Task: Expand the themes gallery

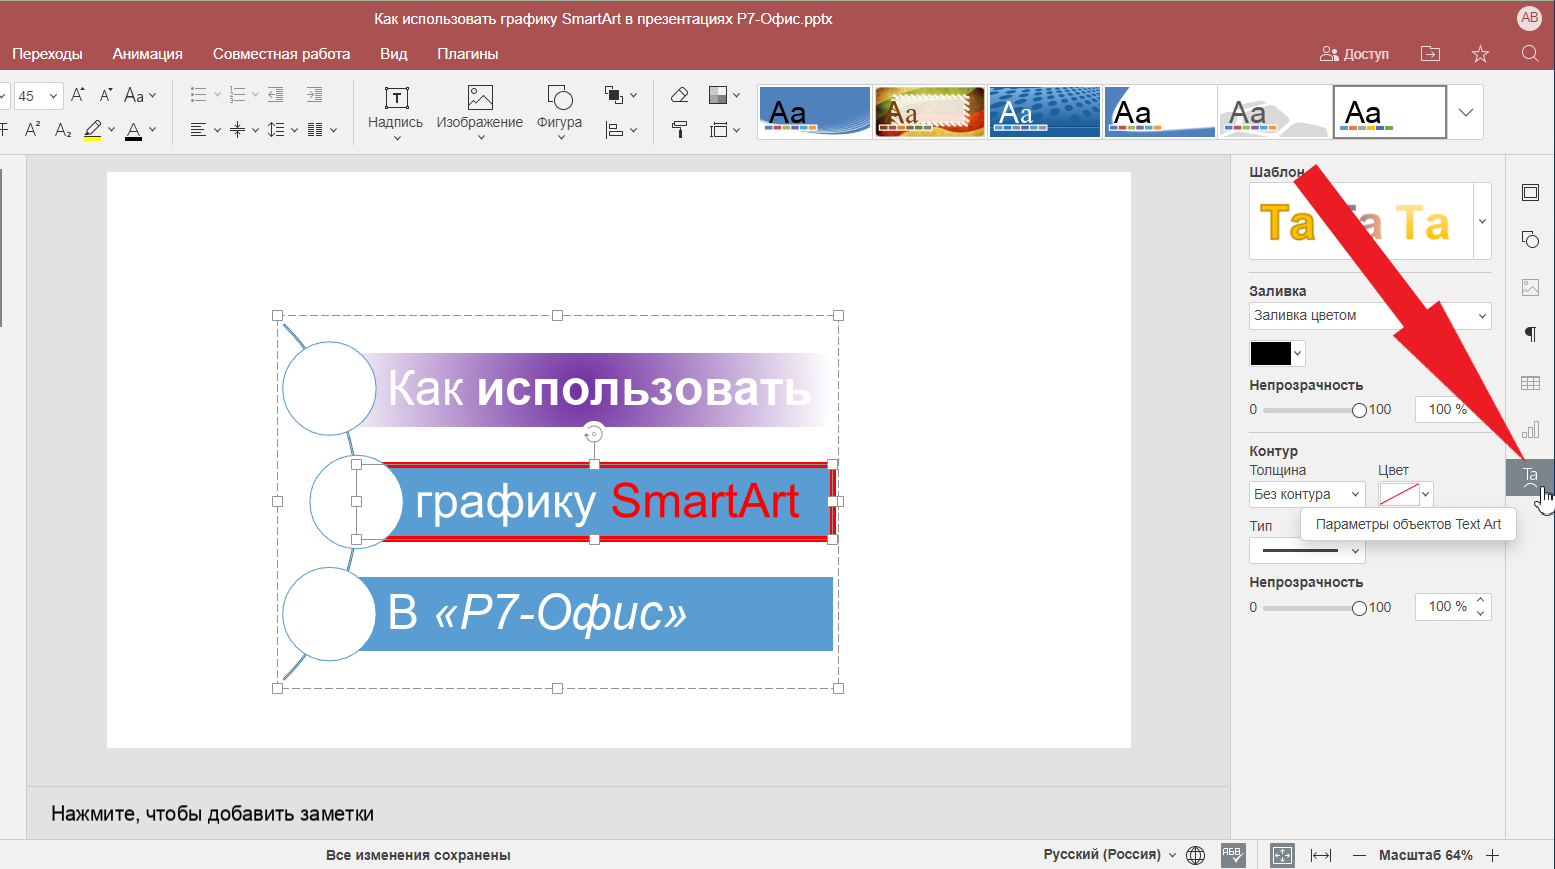Action: (x=1466, y=112)
